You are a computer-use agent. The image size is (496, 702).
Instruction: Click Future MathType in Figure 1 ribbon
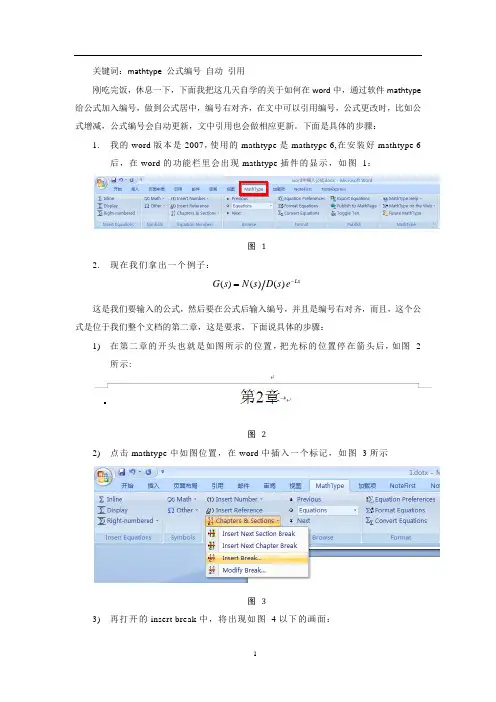pyautogui.click(x=402, y=214)
